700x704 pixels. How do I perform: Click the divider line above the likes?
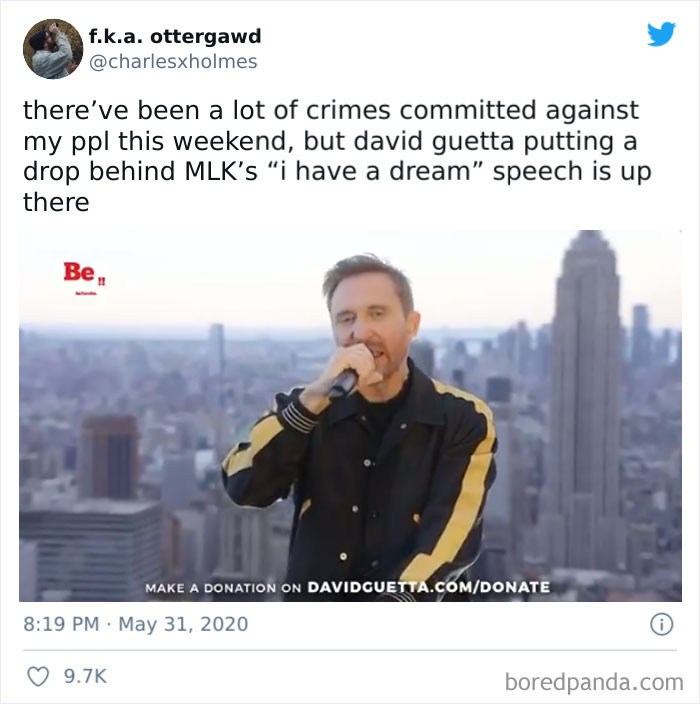coord(349,650)
